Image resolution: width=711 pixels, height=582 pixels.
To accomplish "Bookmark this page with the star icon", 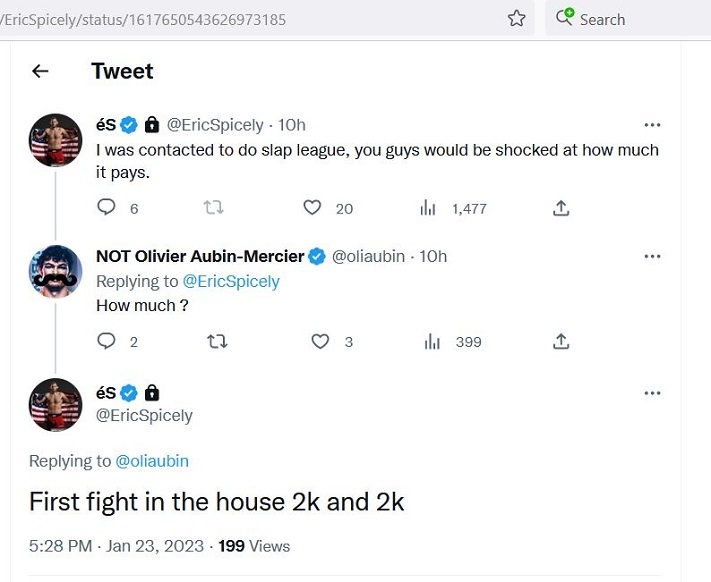I will coord(516,18).
